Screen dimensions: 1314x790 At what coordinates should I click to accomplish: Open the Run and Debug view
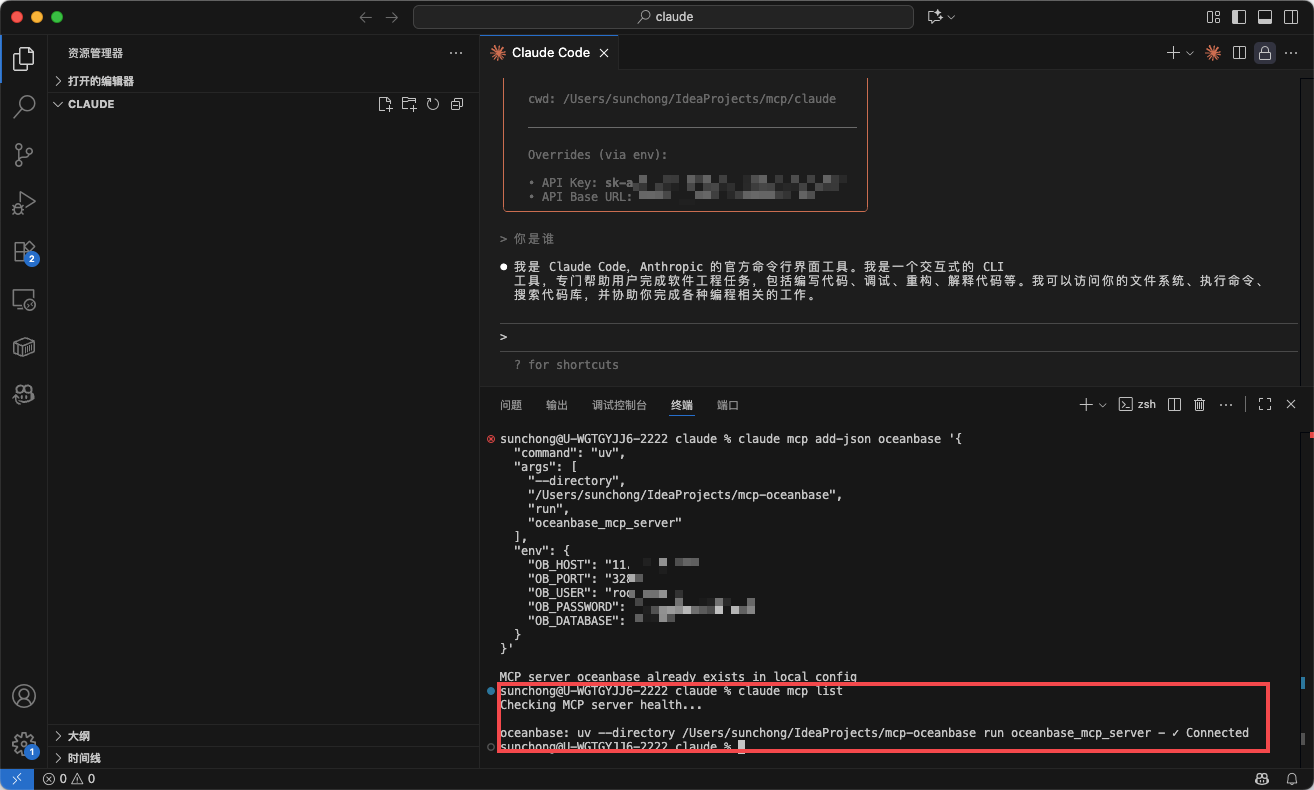[24, 203]
